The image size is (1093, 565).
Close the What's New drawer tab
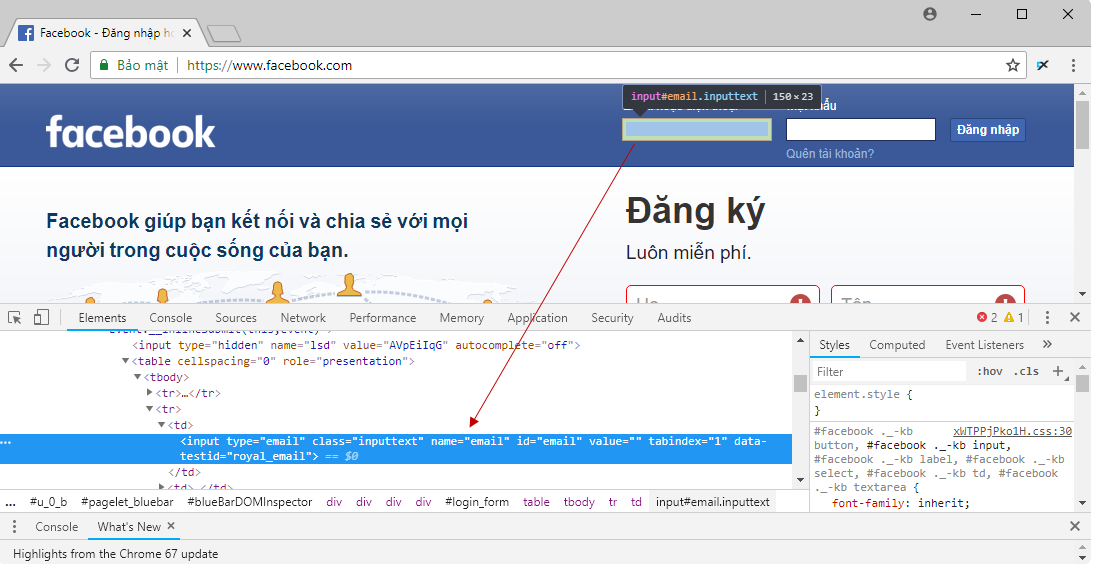click(x=171, y=527)
